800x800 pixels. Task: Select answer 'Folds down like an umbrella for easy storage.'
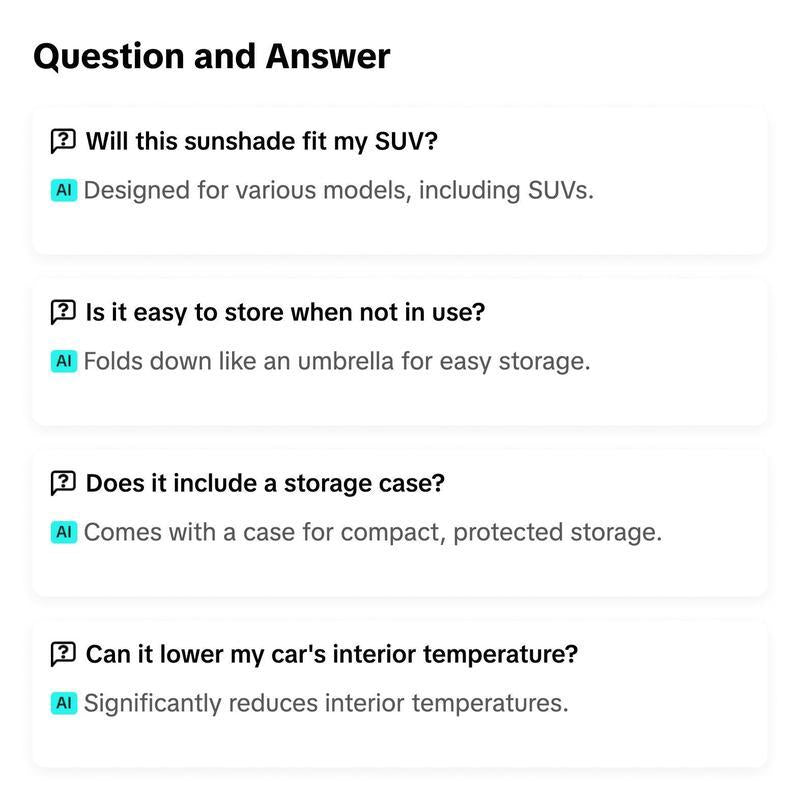tap(337, 361)
